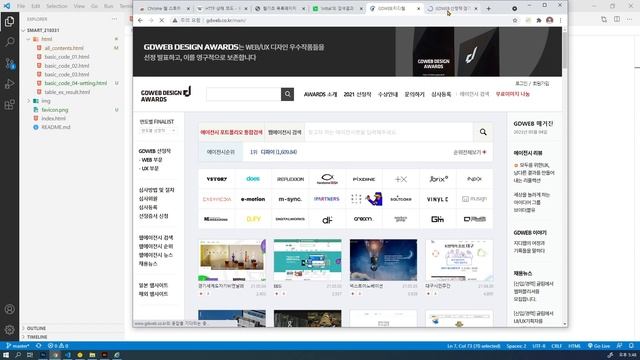
Task: Open the Run and Debug icon
Action: (9, 84)
